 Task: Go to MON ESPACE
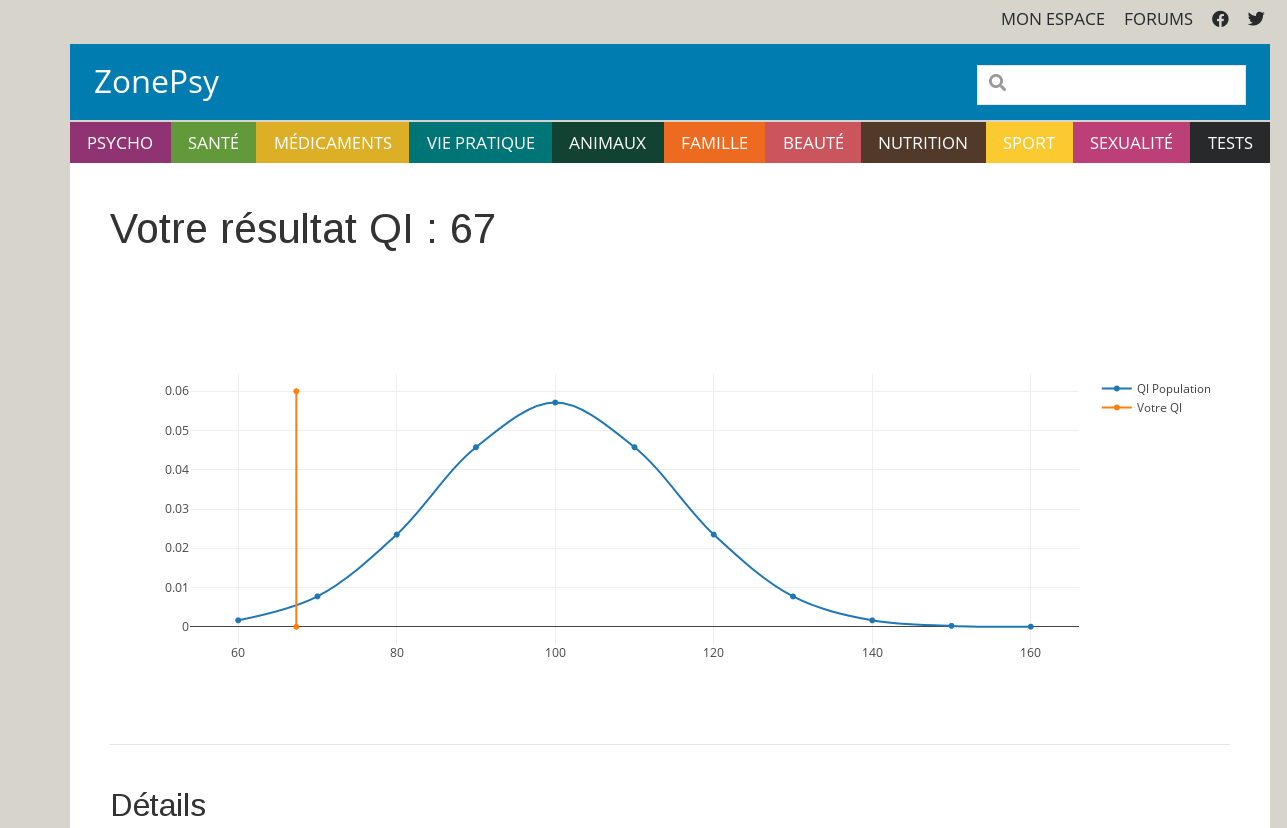click(1052, 19)
